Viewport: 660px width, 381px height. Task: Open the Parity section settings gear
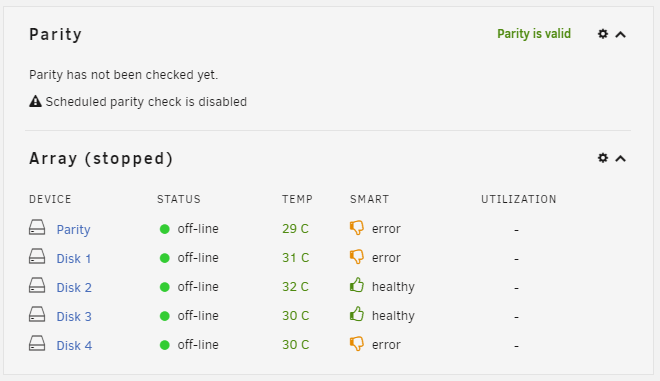(603, 34)
